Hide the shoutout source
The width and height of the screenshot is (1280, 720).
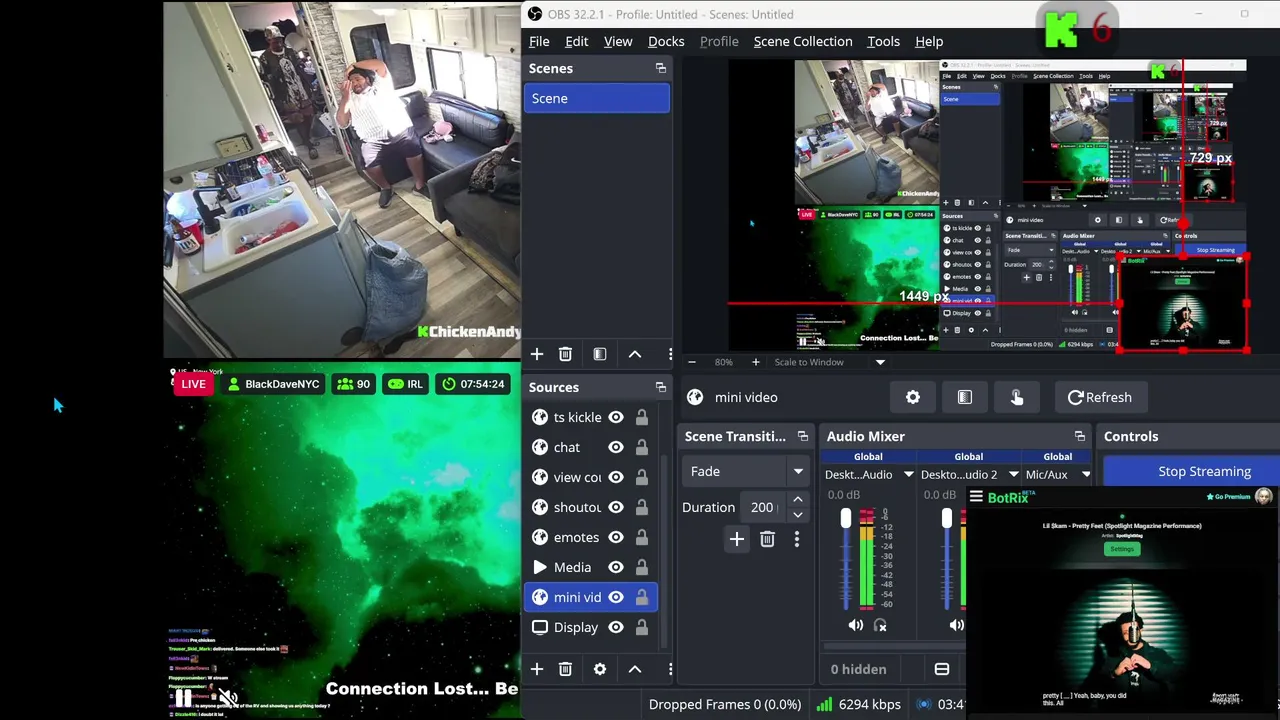coord(616,507)
